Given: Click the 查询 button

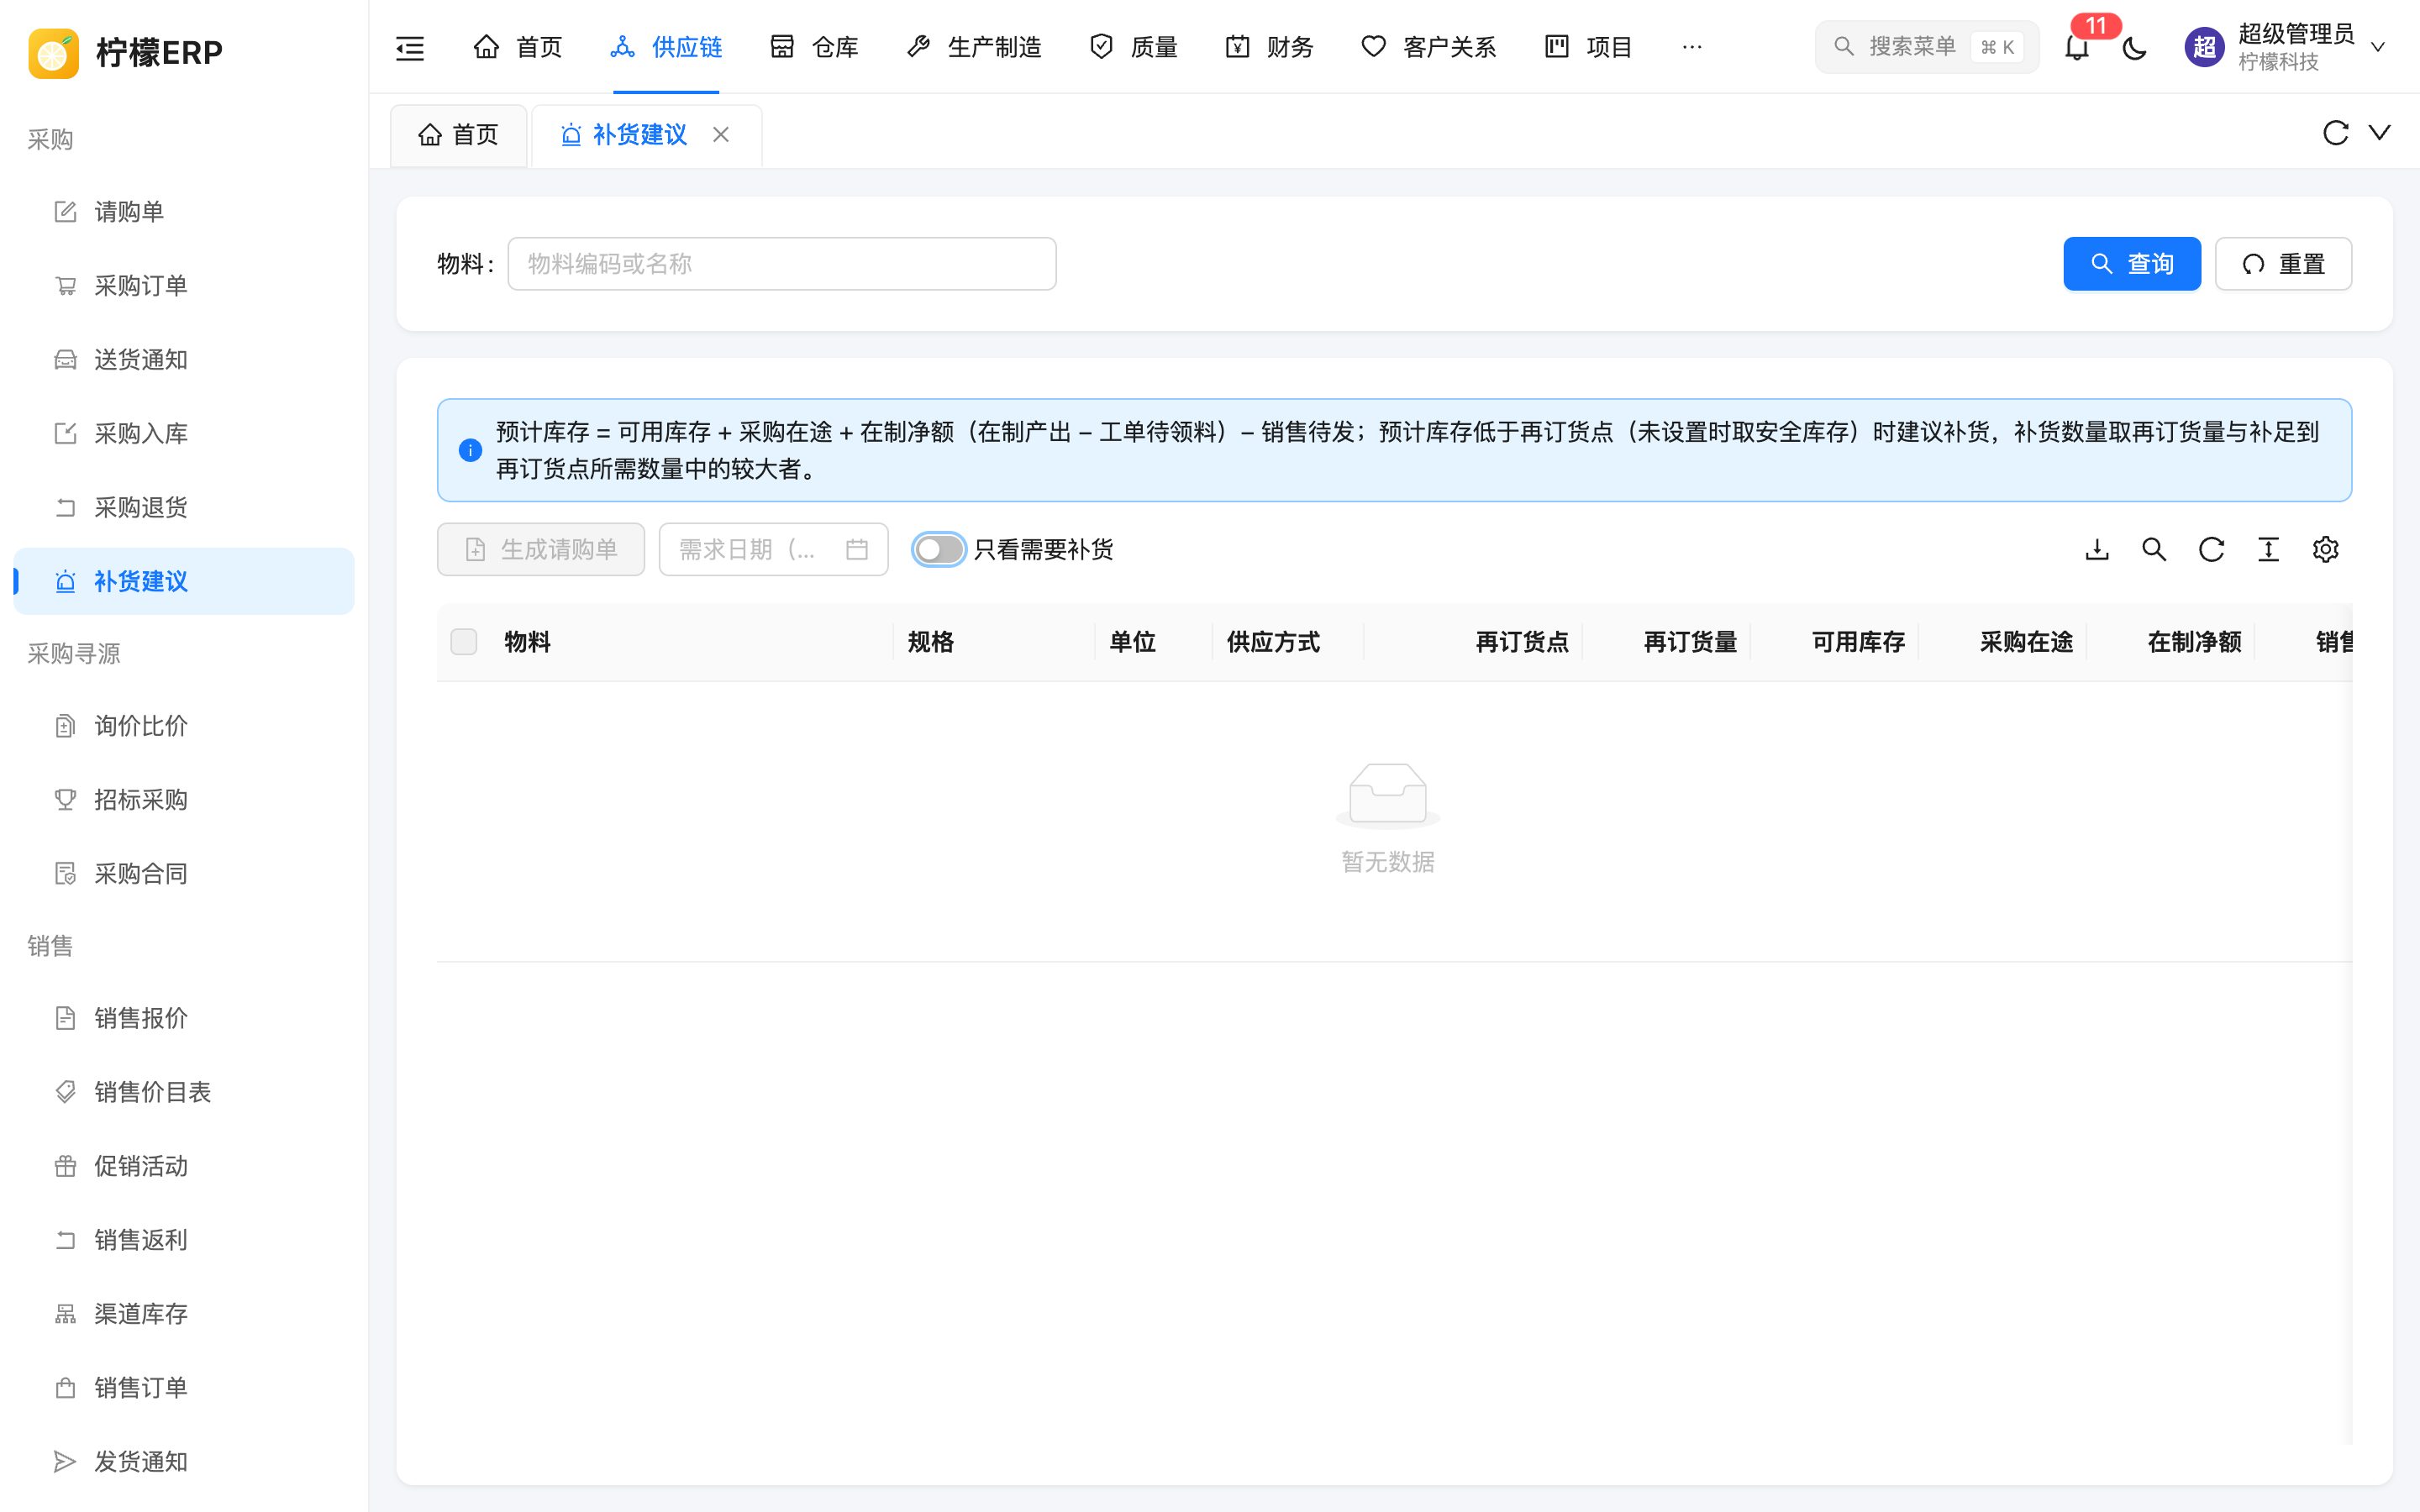Looking at the screenshot, I should (x=2132, y=264).
